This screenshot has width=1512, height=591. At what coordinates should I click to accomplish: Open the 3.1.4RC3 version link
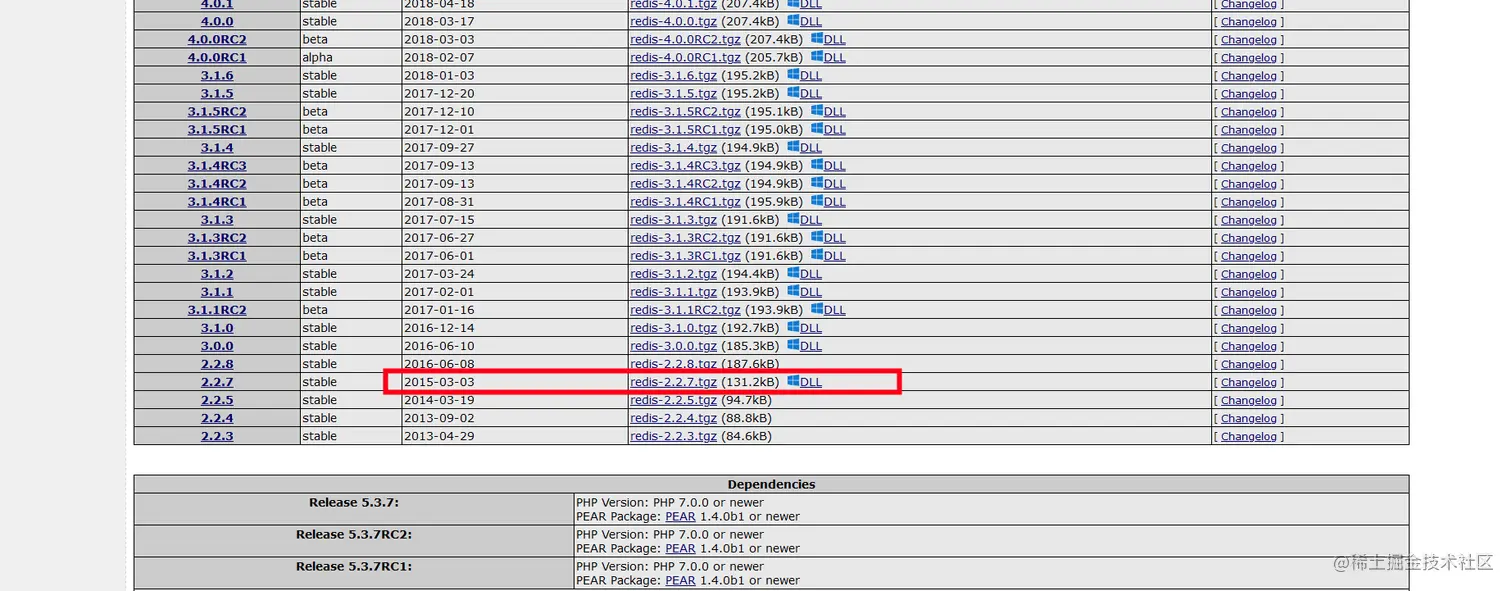[x=217, y=165]
